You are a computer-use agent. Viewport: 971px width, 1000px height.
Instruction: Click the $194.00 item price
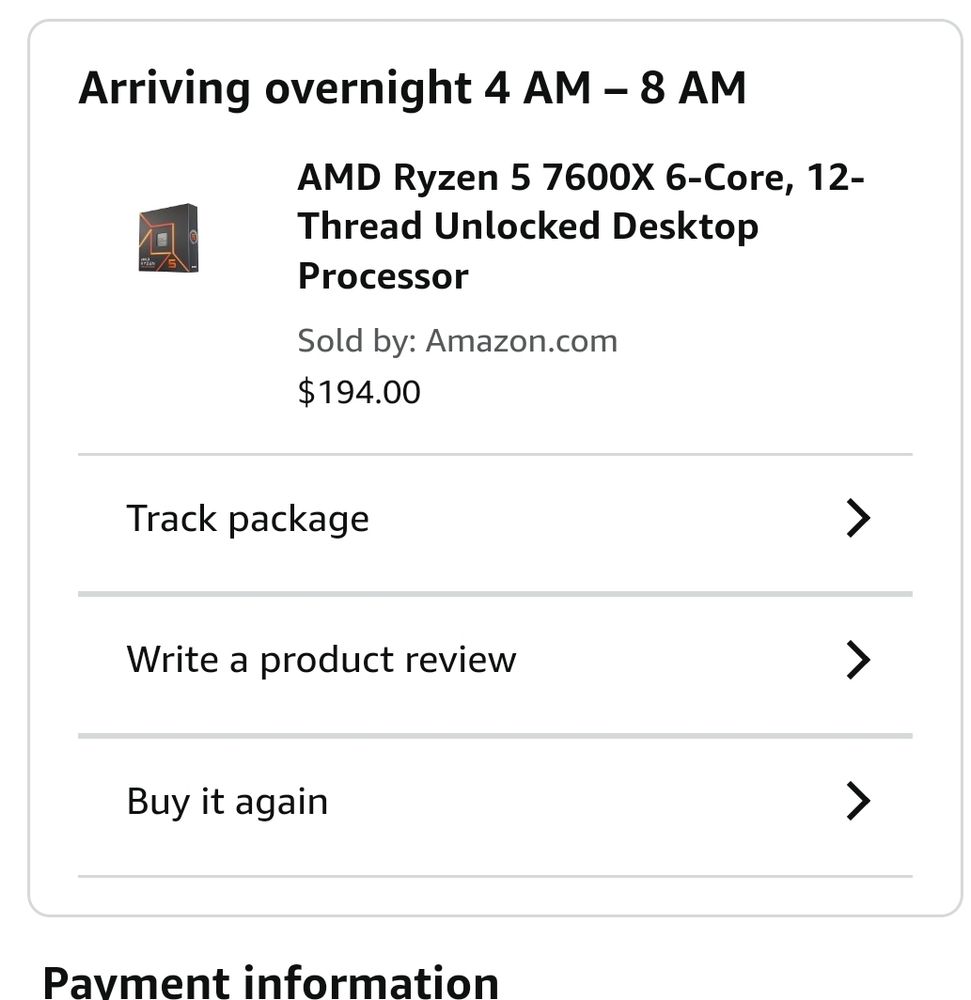click(x=359, y=392)
